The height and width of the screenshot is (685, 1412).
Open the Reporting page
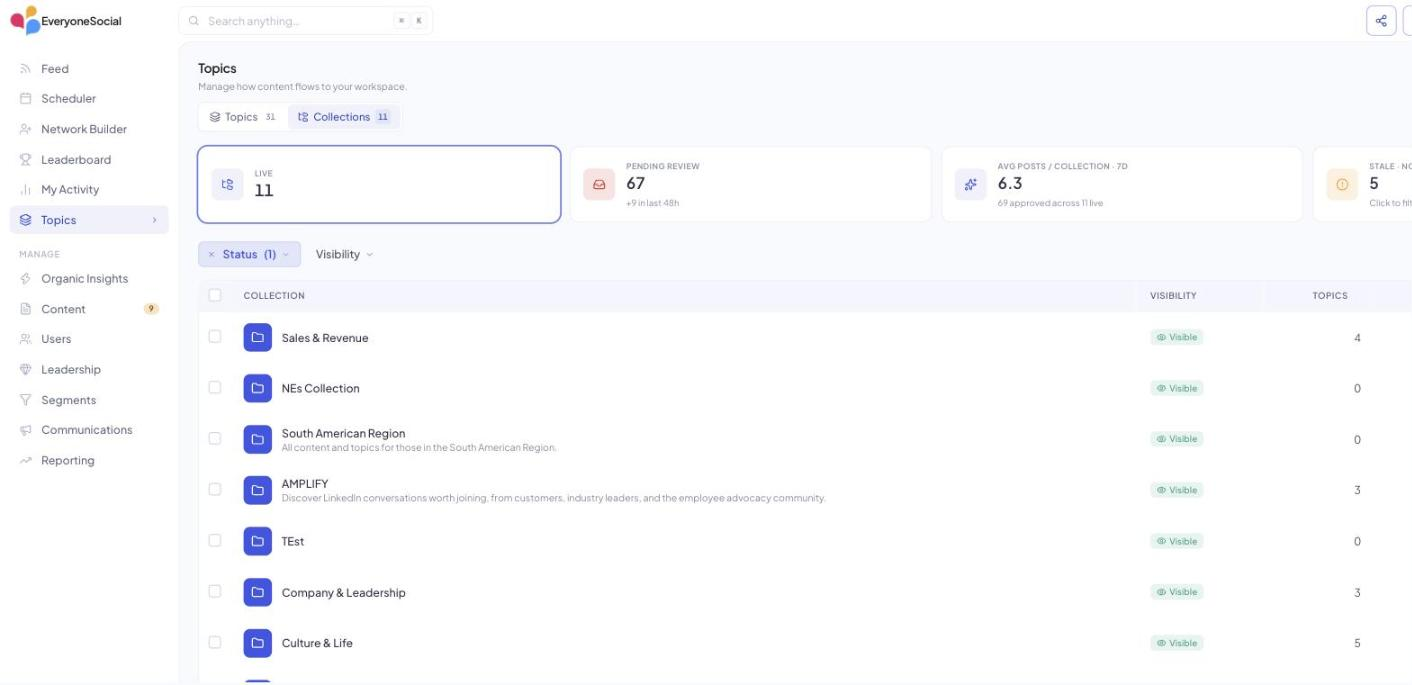(68, 461)
